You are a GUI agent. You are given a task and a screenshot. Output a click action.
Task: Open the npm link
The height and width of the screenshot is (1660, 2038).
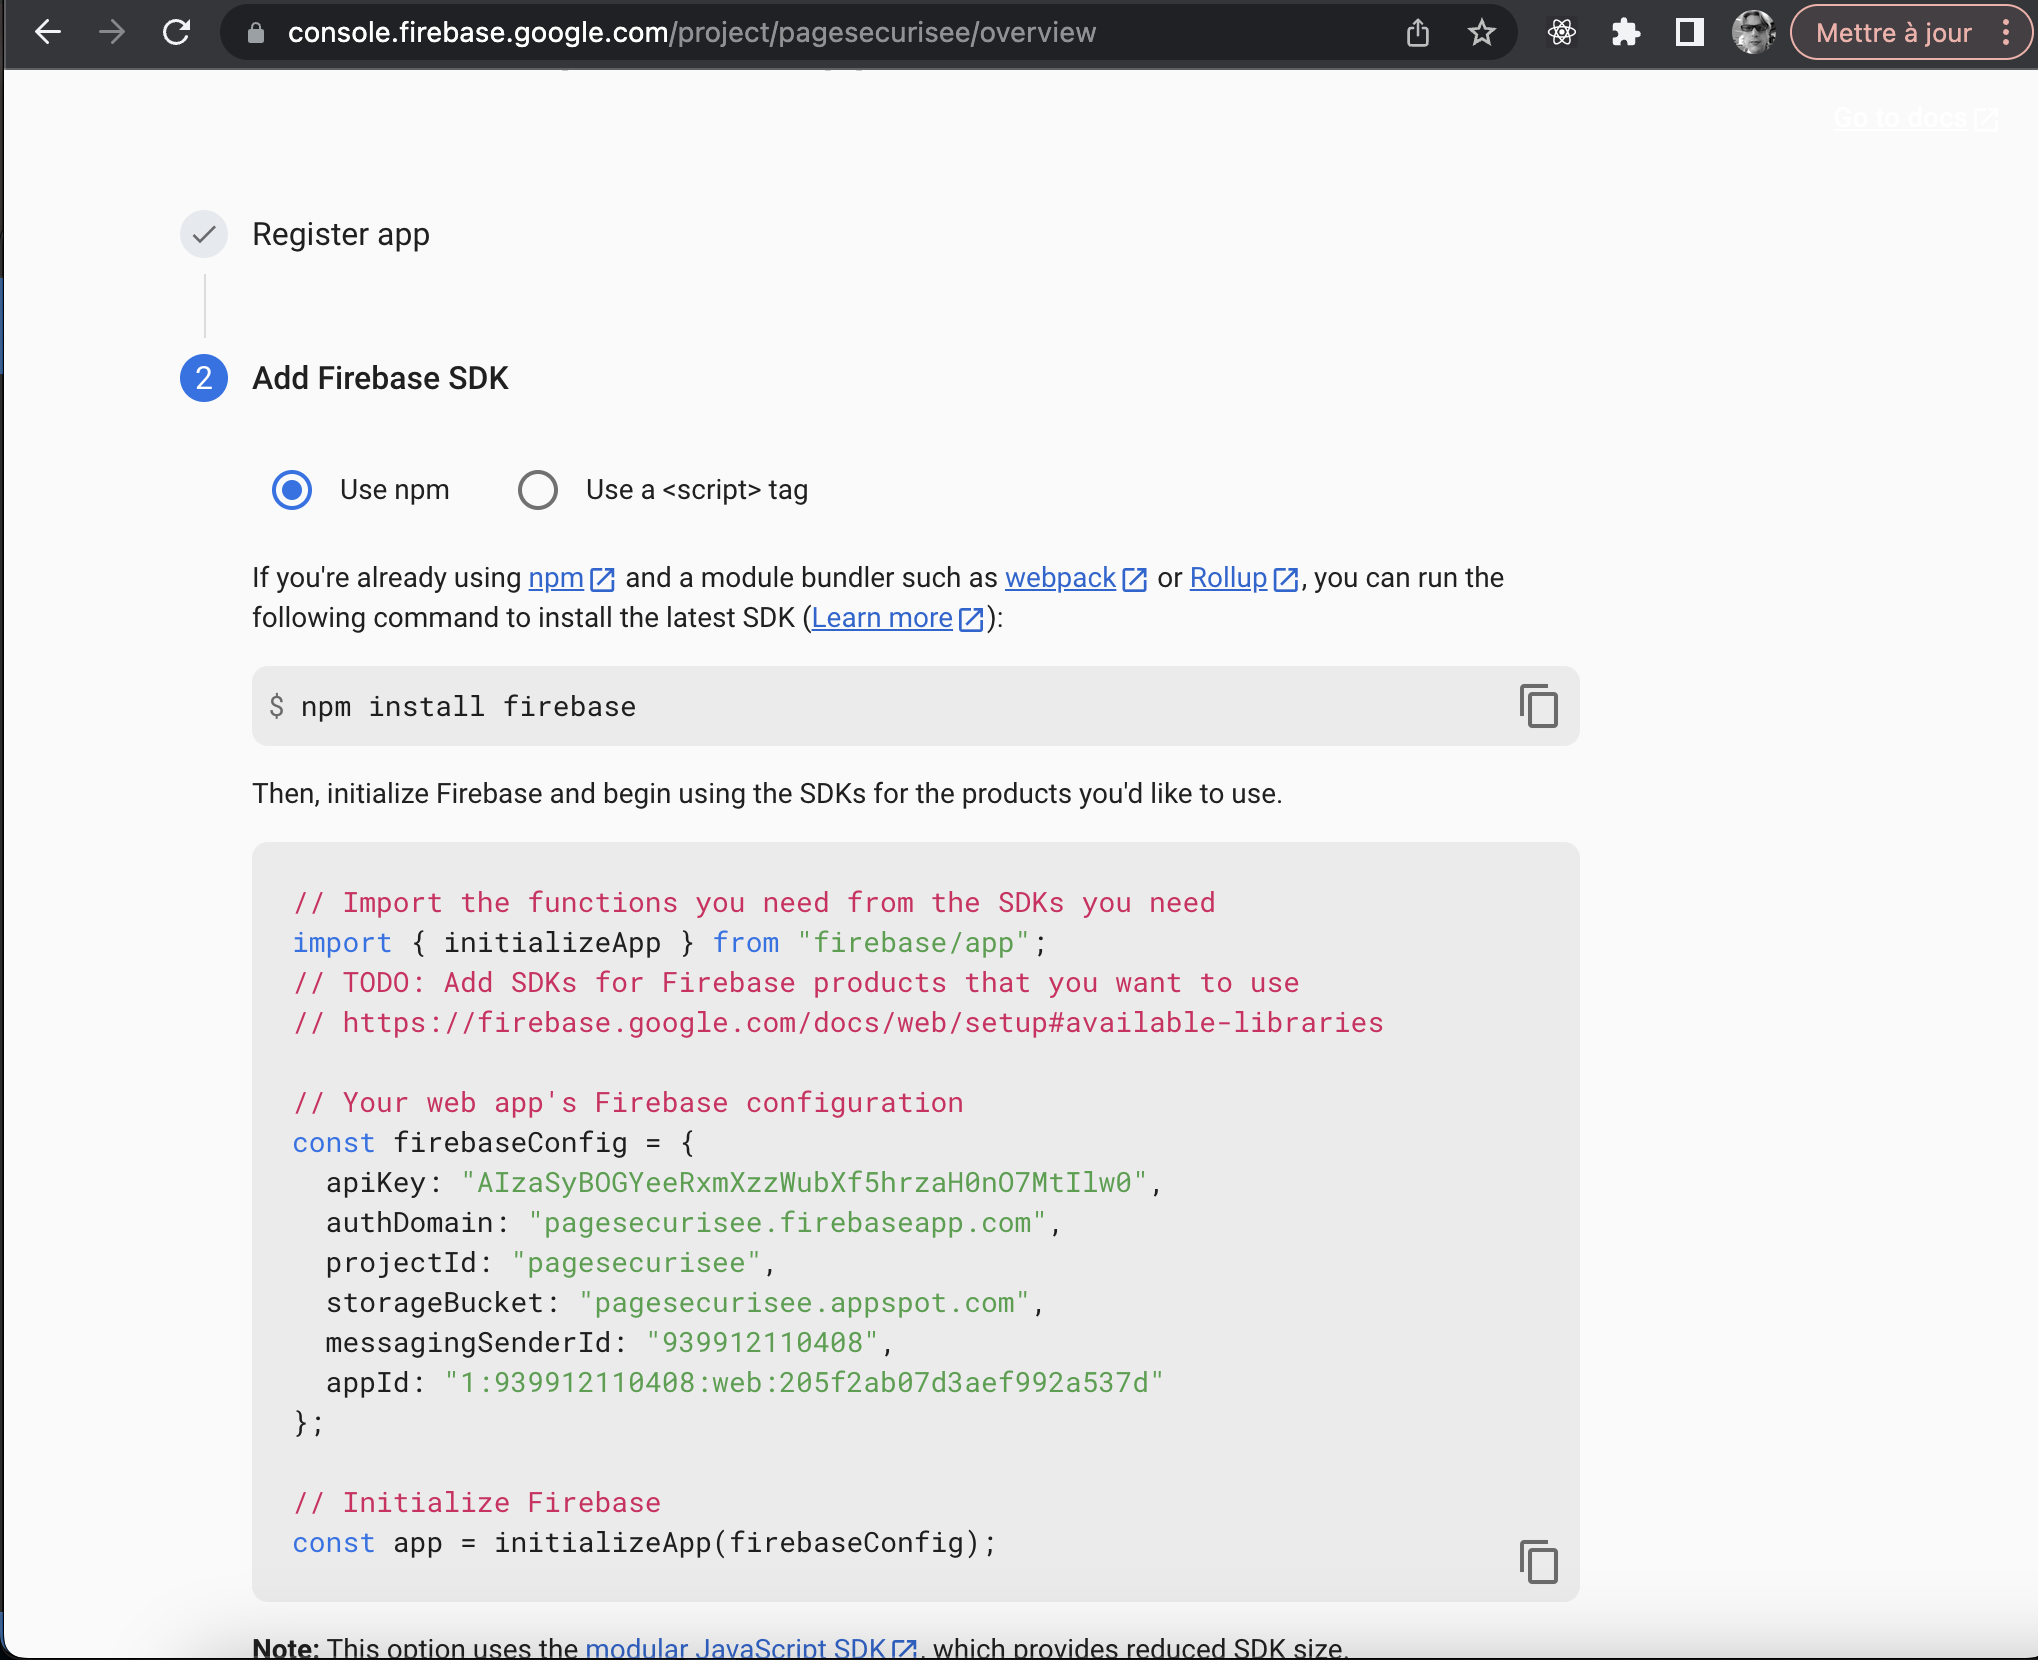(556, 578)
